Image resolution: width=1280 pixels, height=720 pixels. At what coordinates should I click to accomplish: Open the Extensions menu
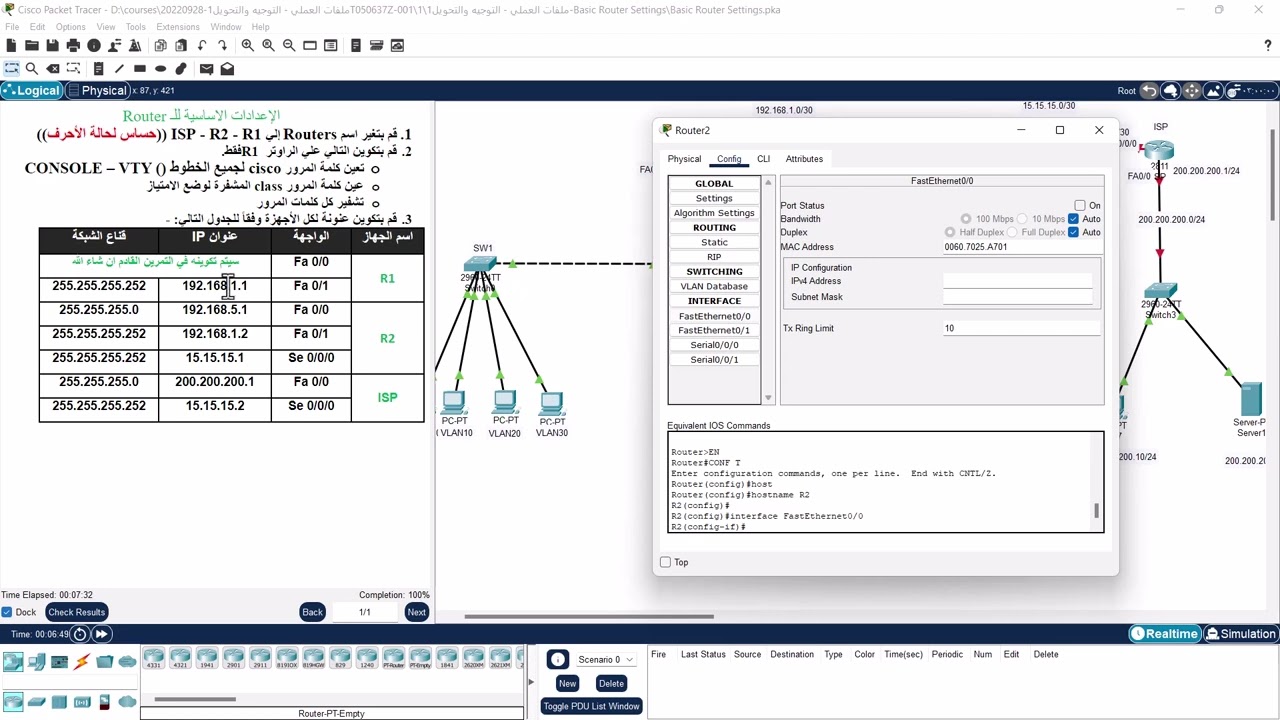[x=178, y=27]
